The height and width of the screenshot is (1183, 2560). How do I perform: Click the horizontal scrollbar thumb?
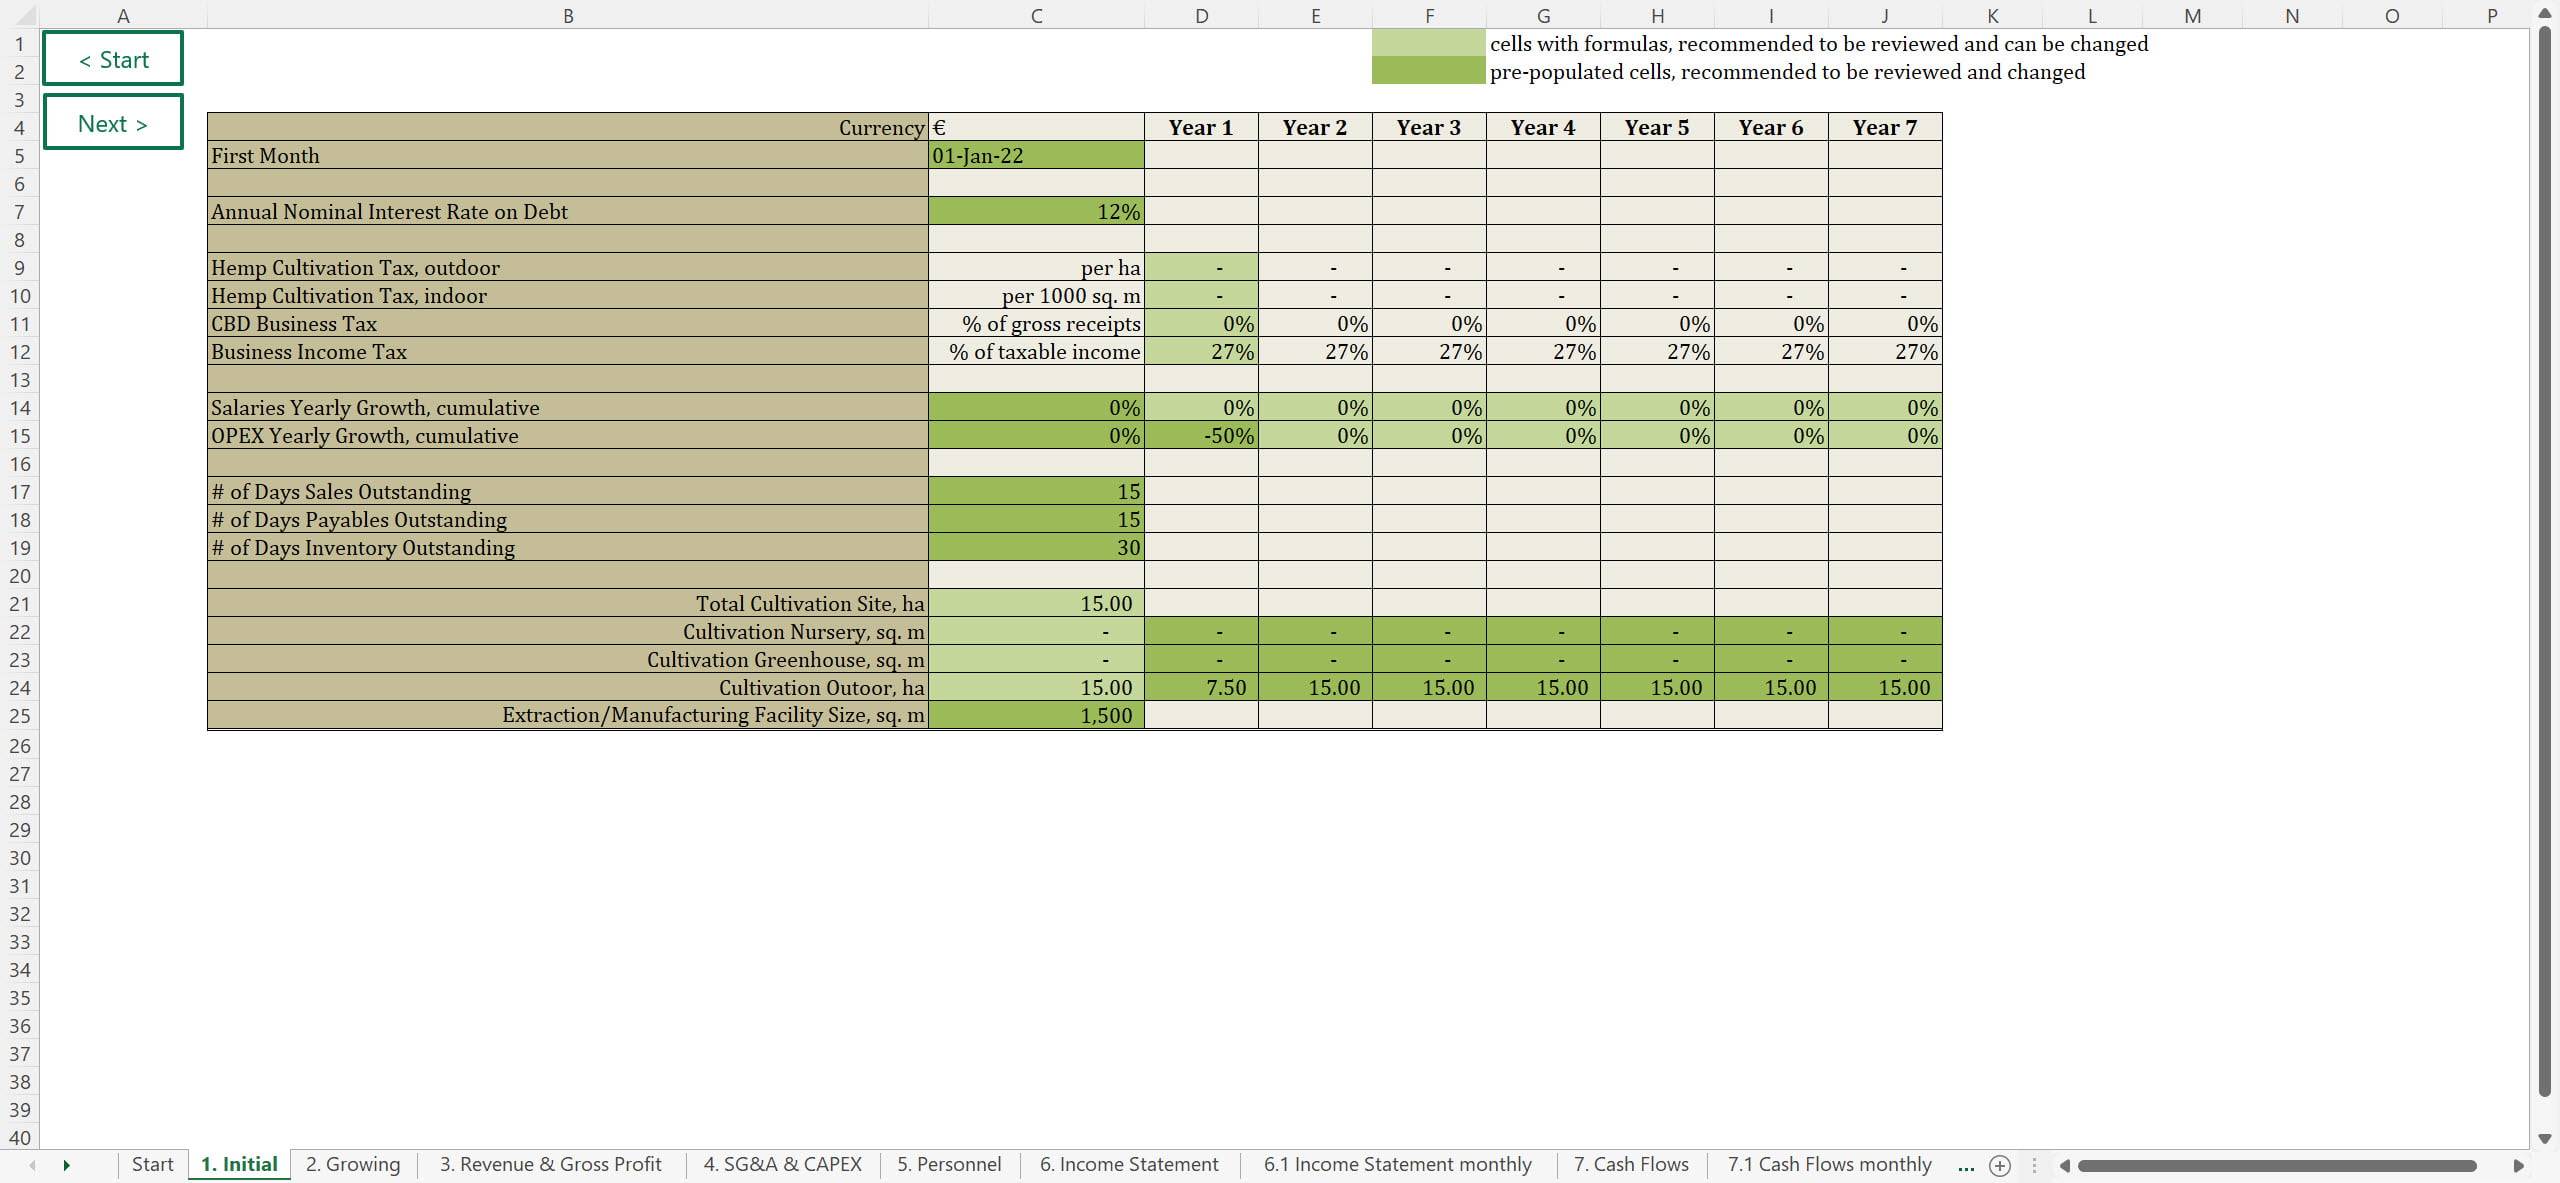pos(2275,1165)
